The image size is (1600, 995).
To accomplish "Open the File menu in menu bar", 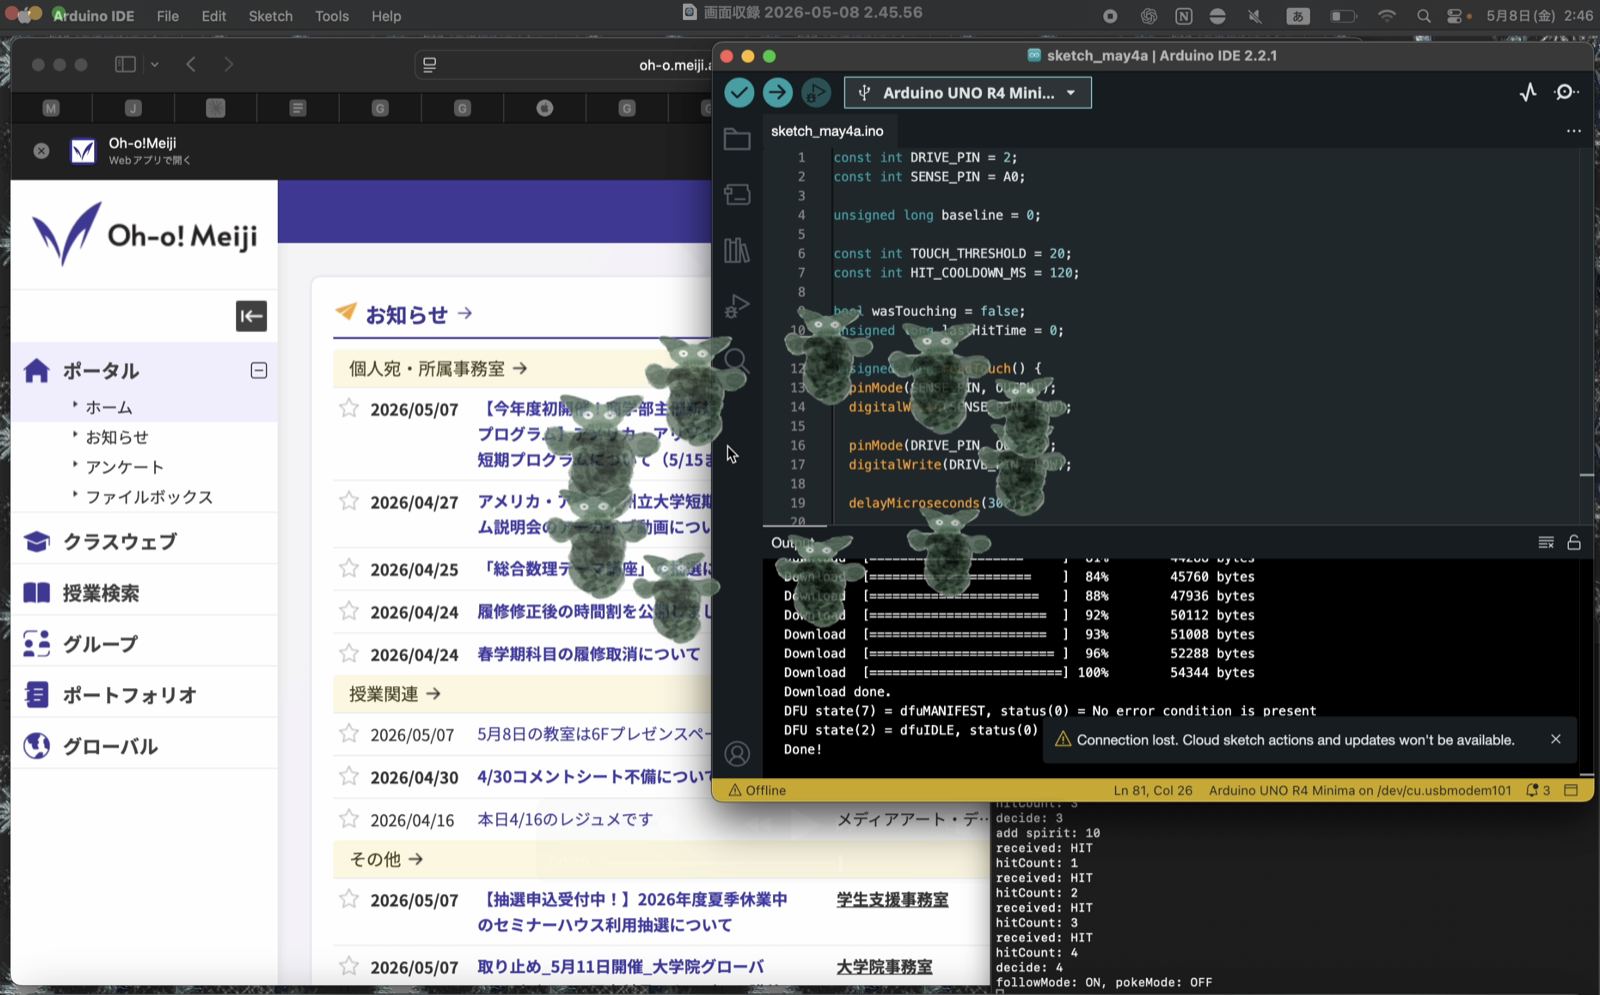I will click(168, 16).
